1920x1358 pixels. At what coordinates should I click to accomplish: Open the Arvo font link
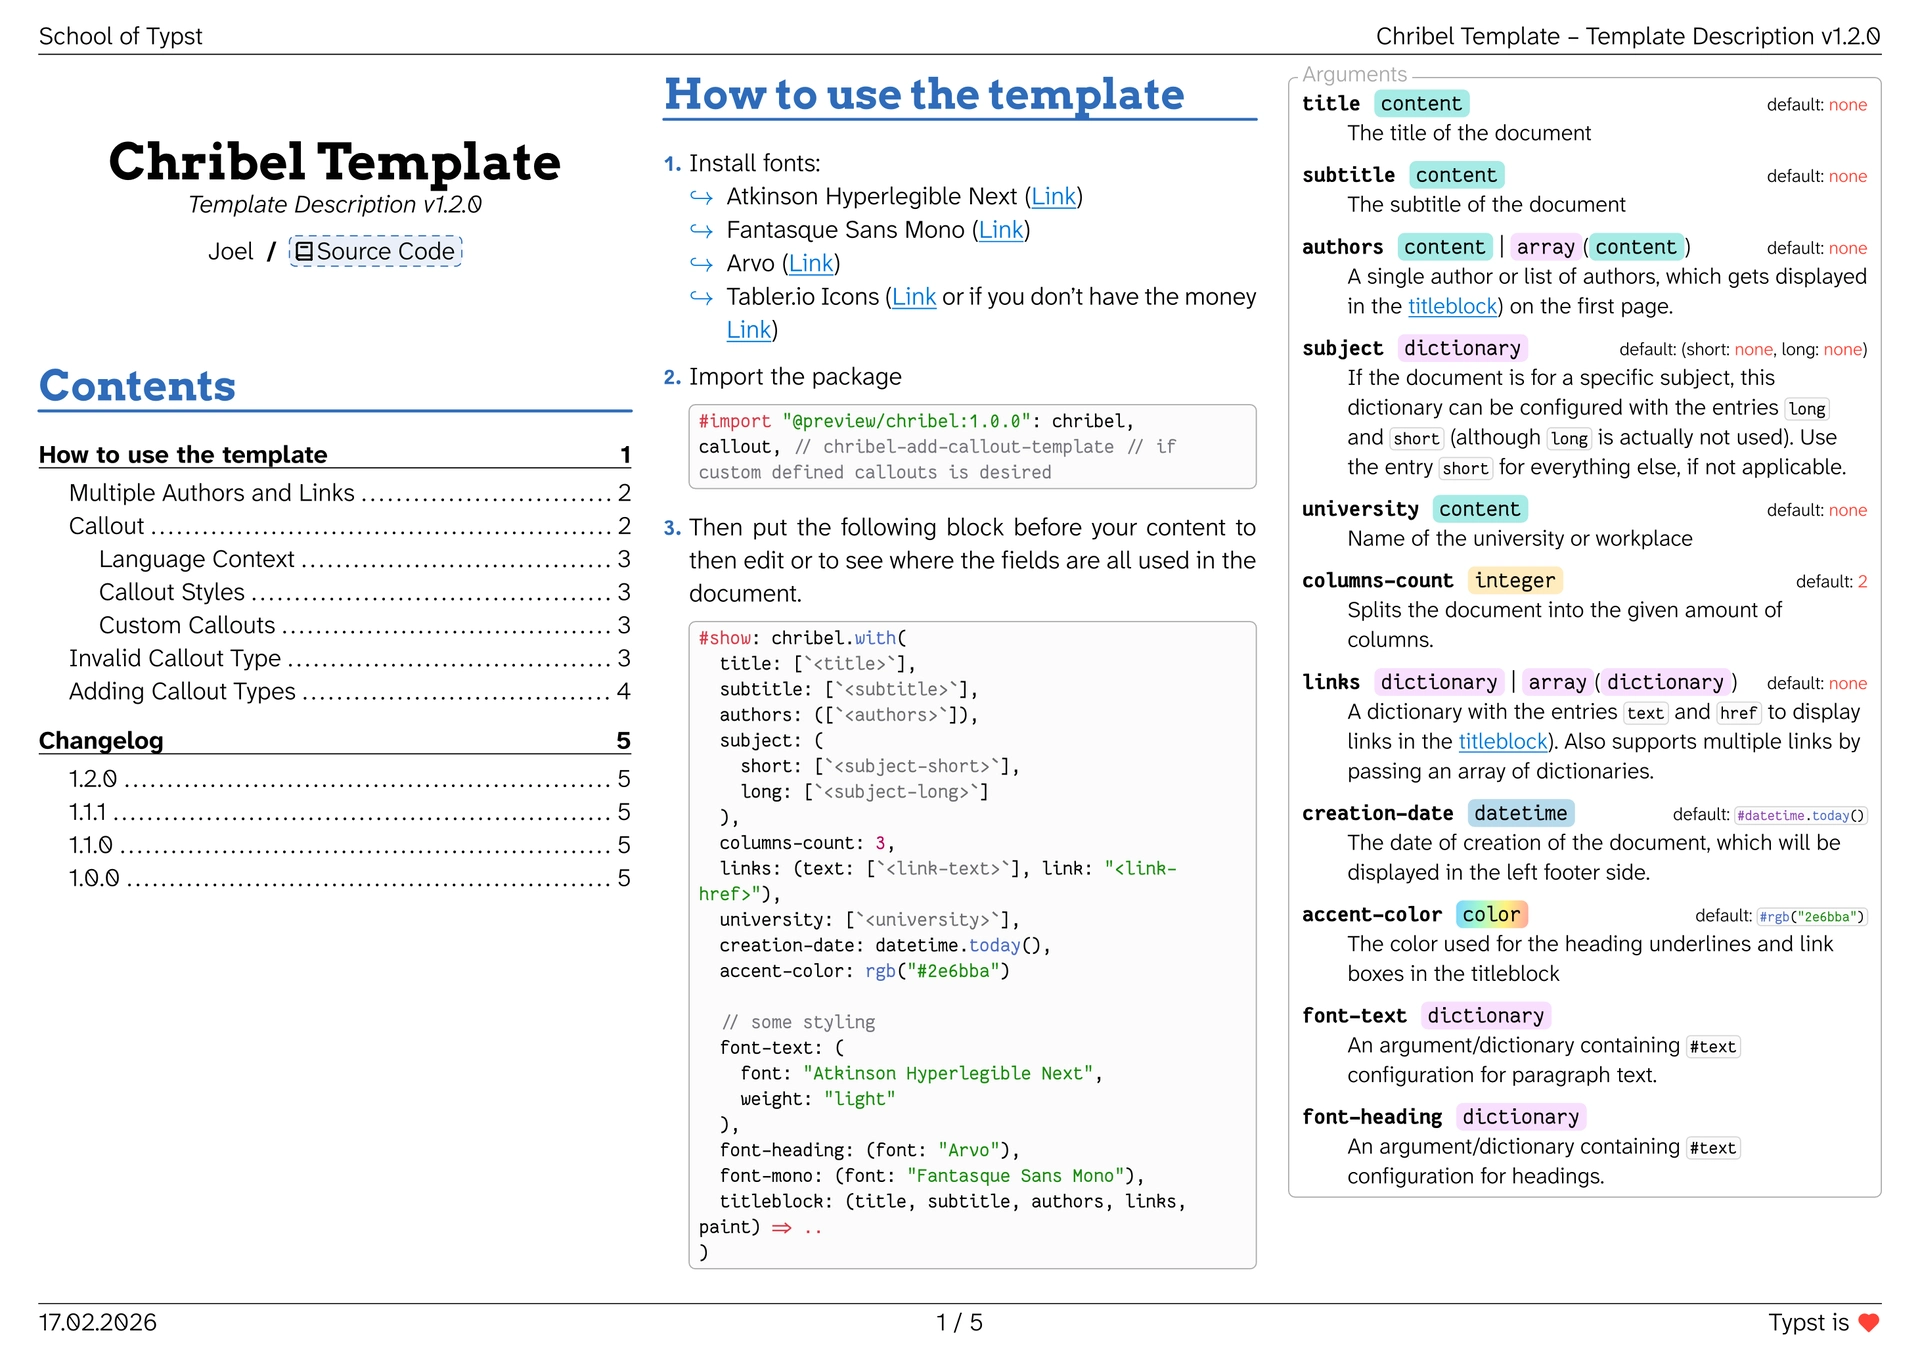pos(811,264)
